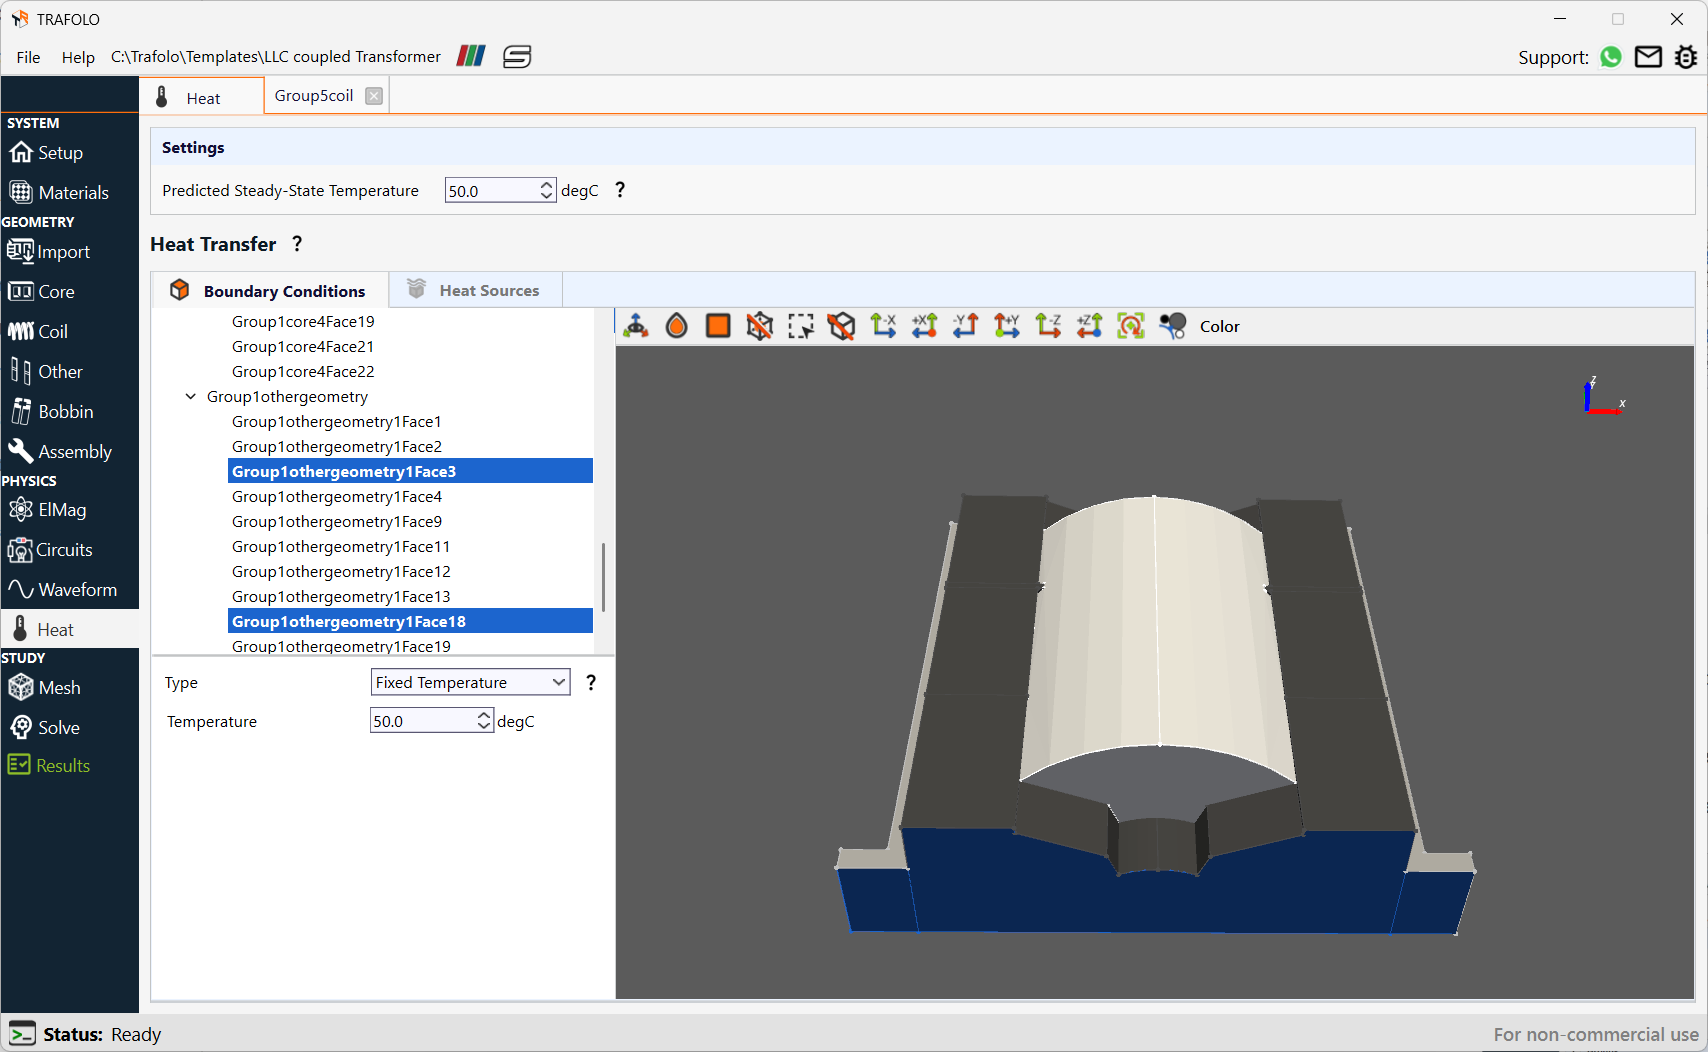Click the boundary Temperature input field
The width and height of the screenshot is (1708, 1052).
pyautogui.click(x=423, y=721)
